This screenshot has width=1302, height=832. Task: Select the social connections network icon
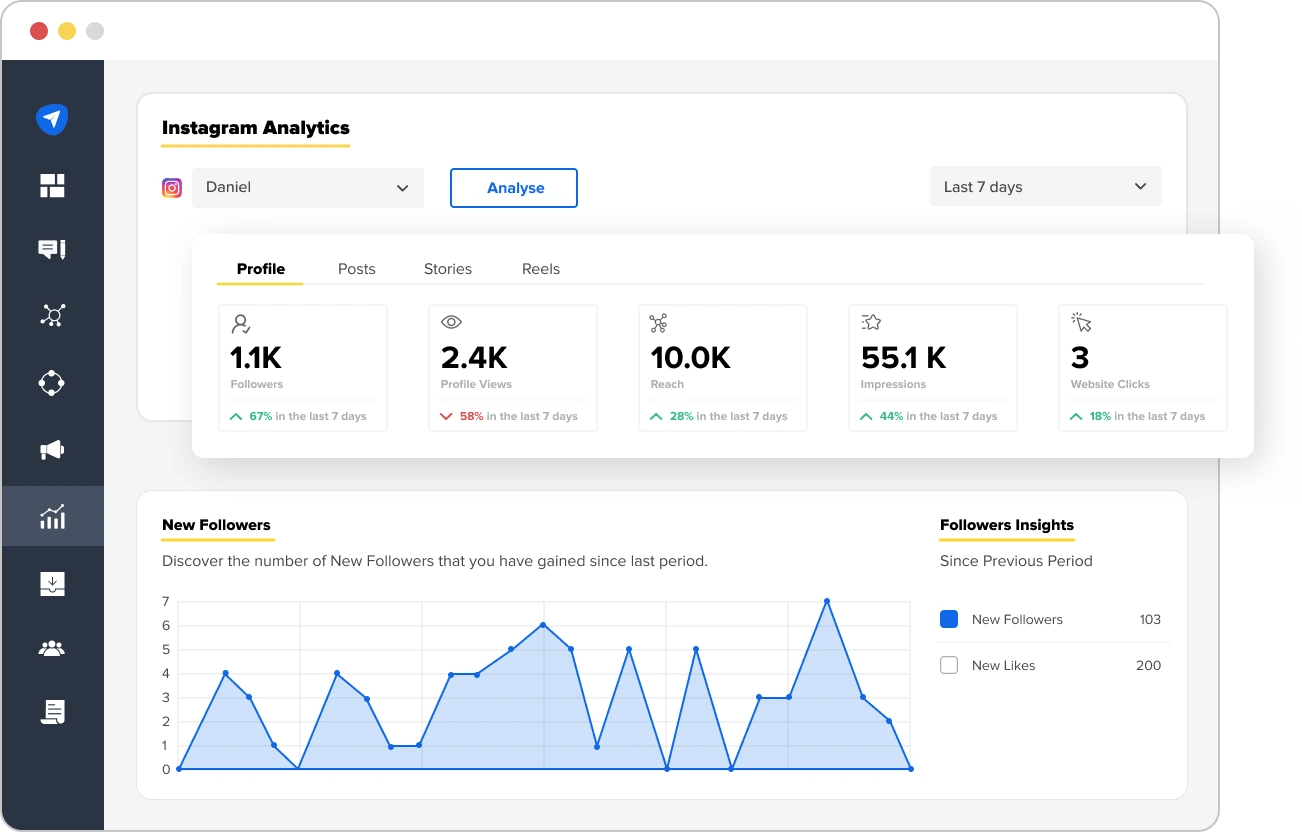[x=52, y=315]
